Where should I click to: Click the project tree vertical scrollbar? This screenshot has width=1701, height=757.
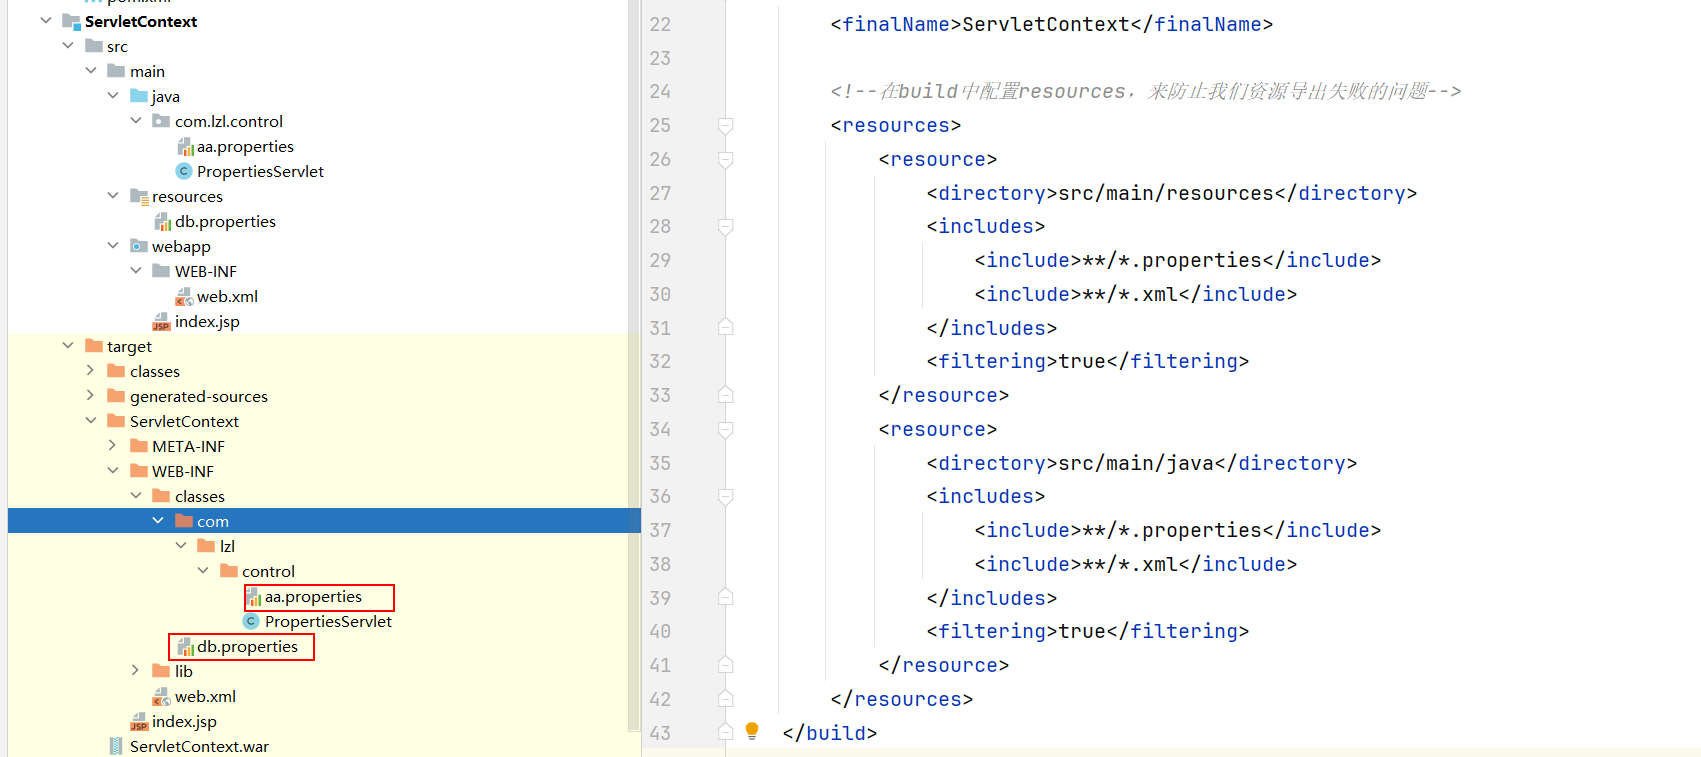[634, 400]
